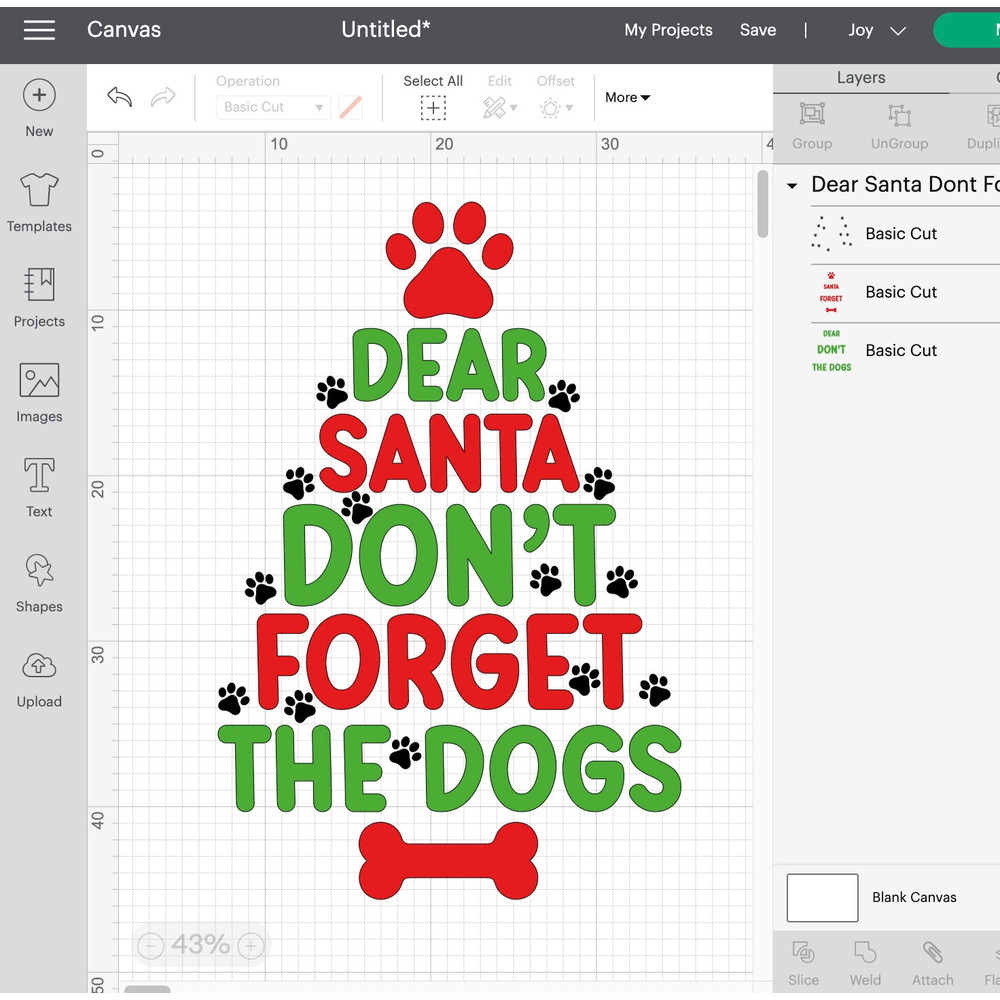This screenshot has width=1000, height=1000.
Task: Switch to the Layers tab
Action: point(860,78)
